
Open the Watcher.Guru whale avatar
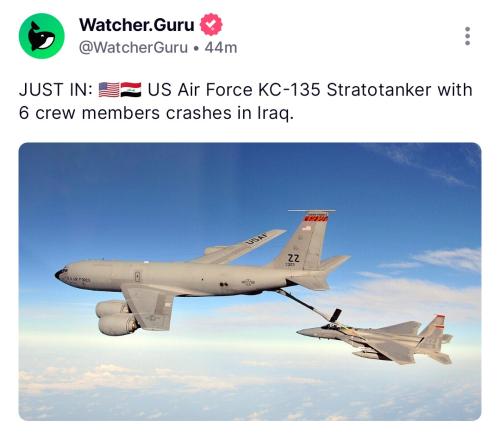42,36
